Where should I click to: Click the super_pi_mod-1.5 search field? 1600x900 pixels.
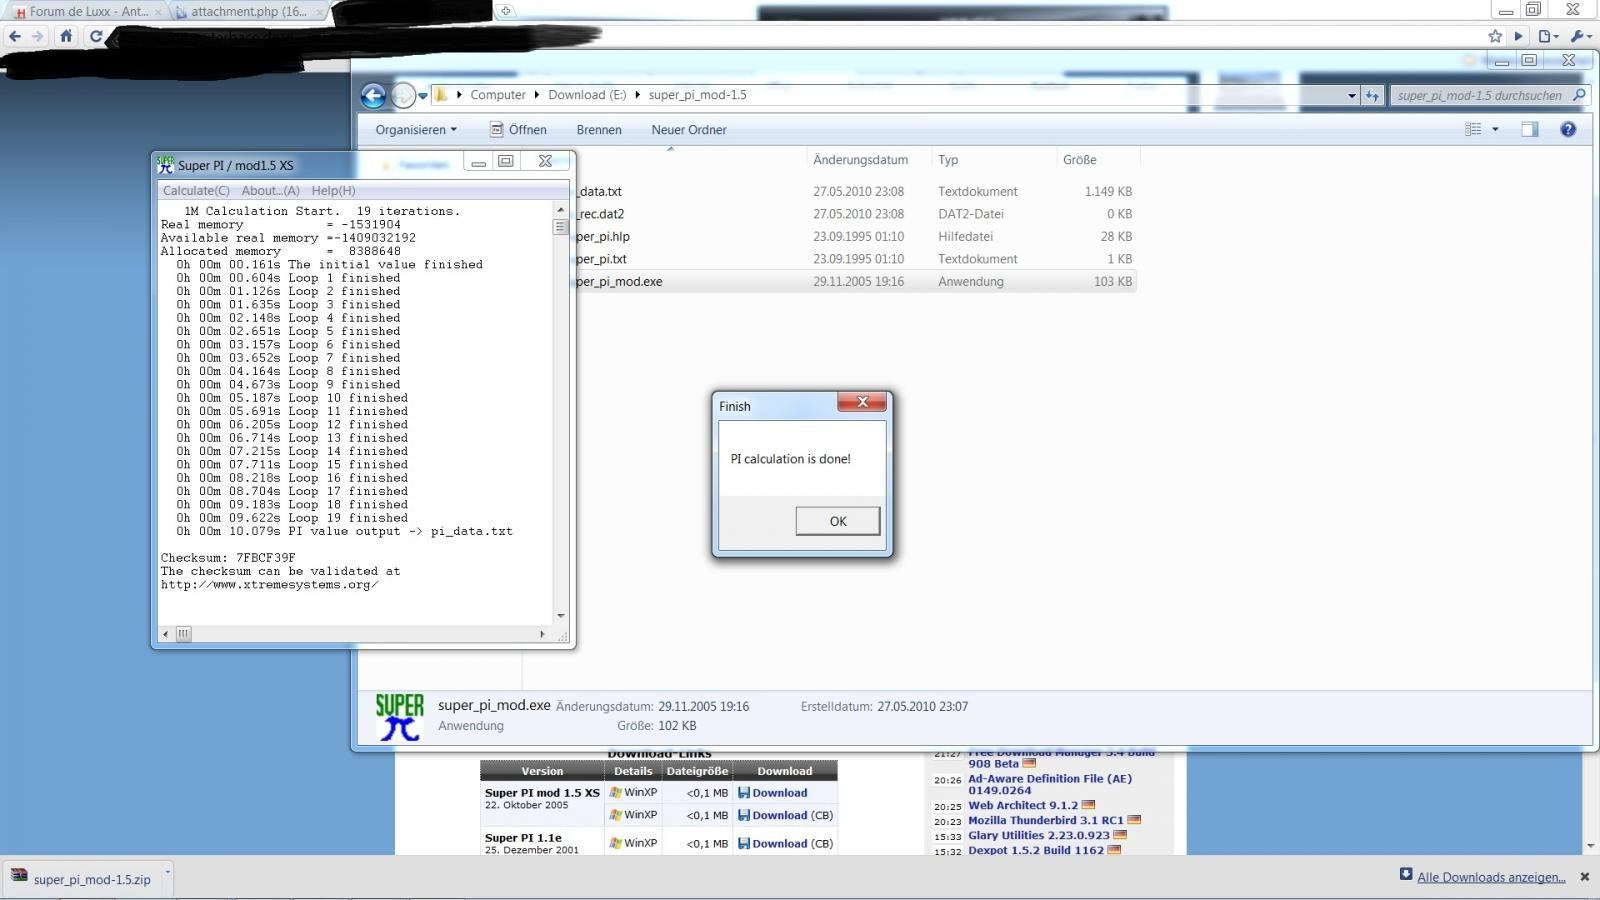[1479, 96]
